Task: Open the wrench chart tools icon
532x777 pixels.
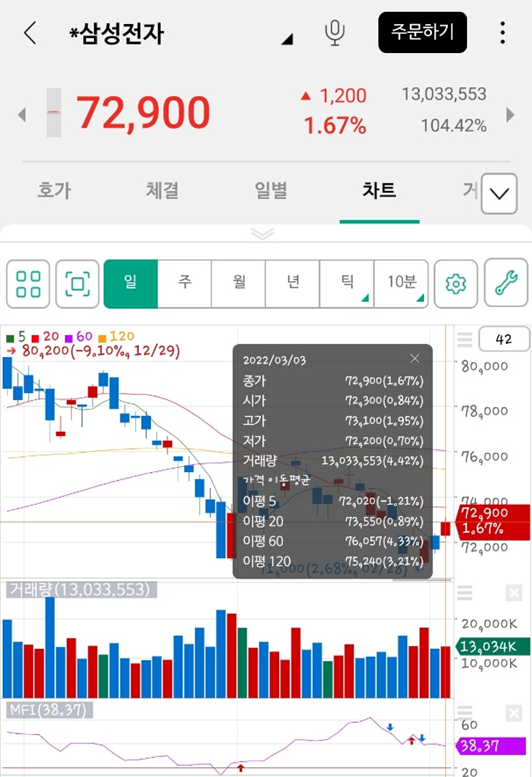Action: coord(506,283)
